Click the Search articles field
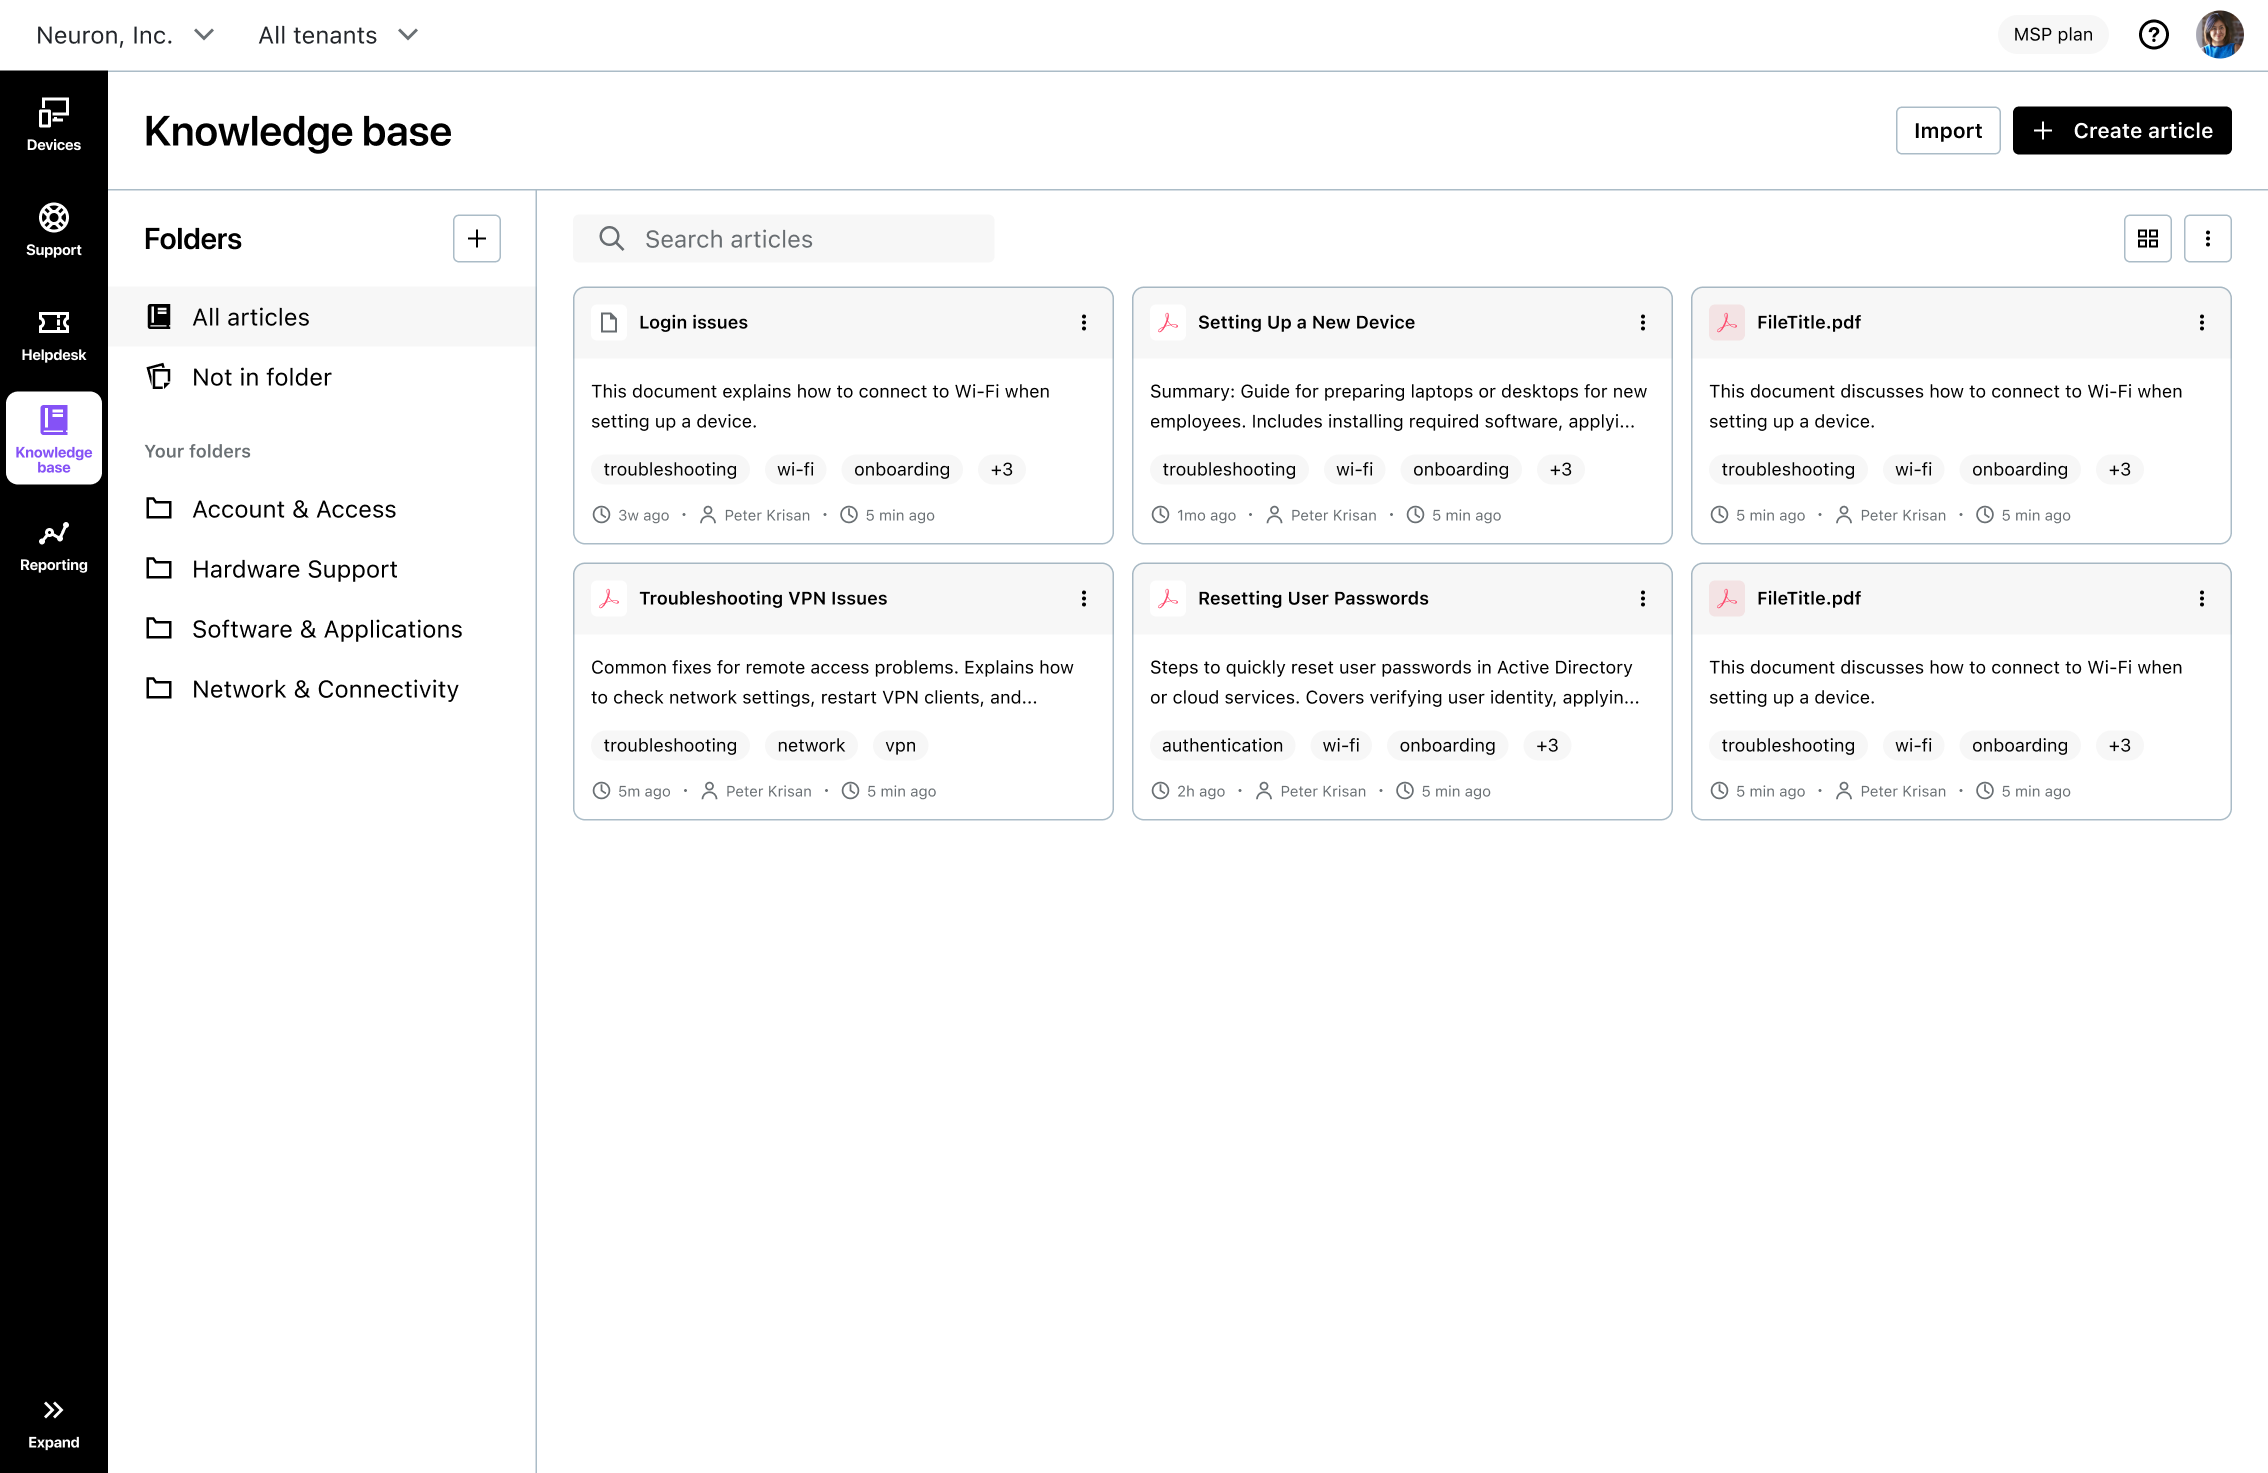 coord(783,239)
